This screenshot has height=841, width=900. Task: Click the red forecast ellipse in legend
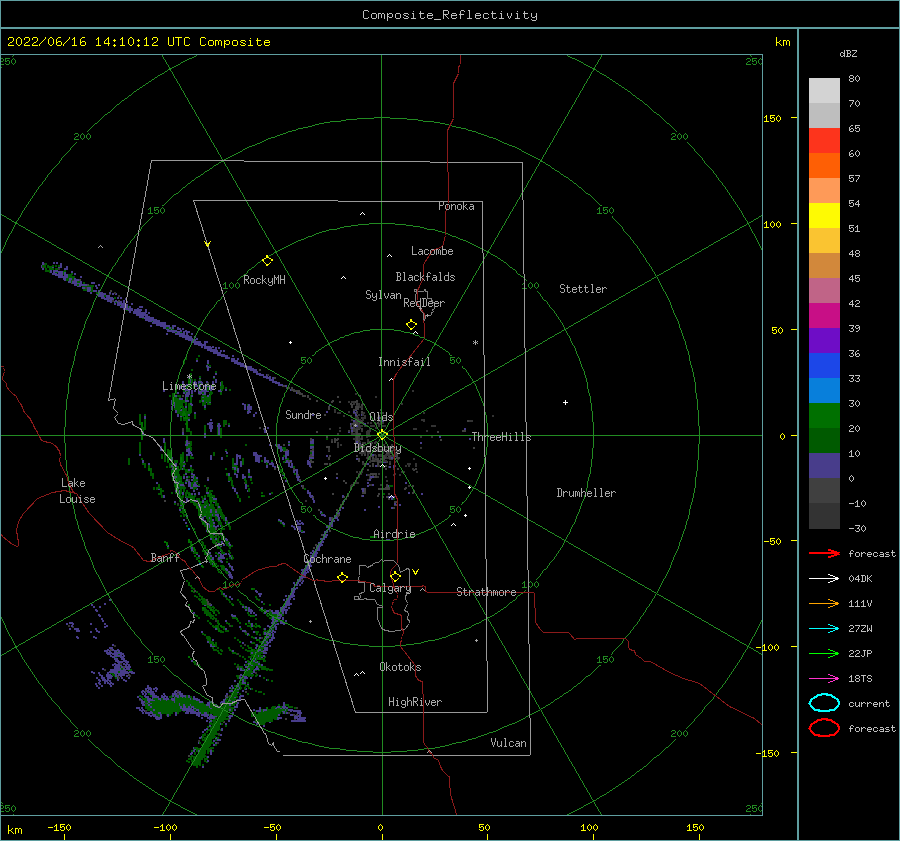click(825, 728)
